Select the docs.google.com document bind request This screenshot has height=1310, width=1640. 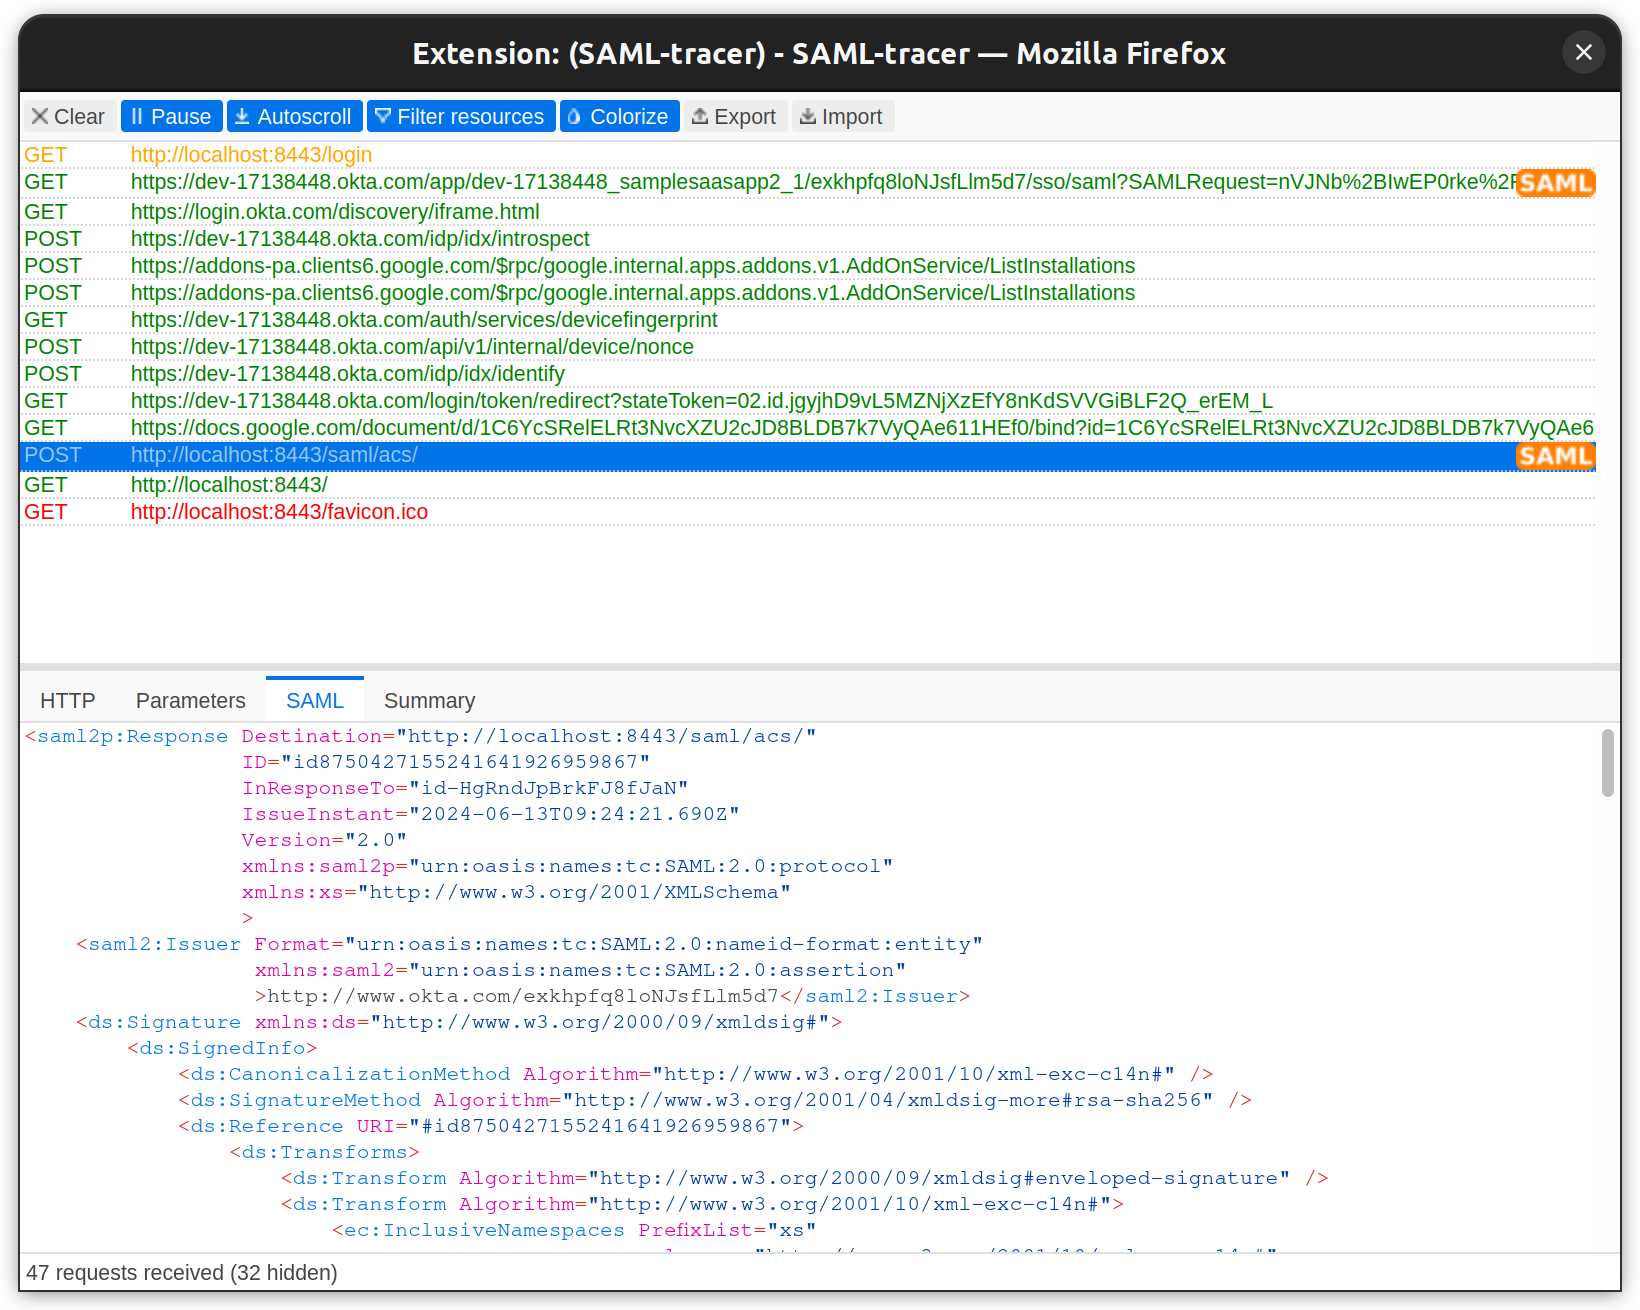click(808, 428)
